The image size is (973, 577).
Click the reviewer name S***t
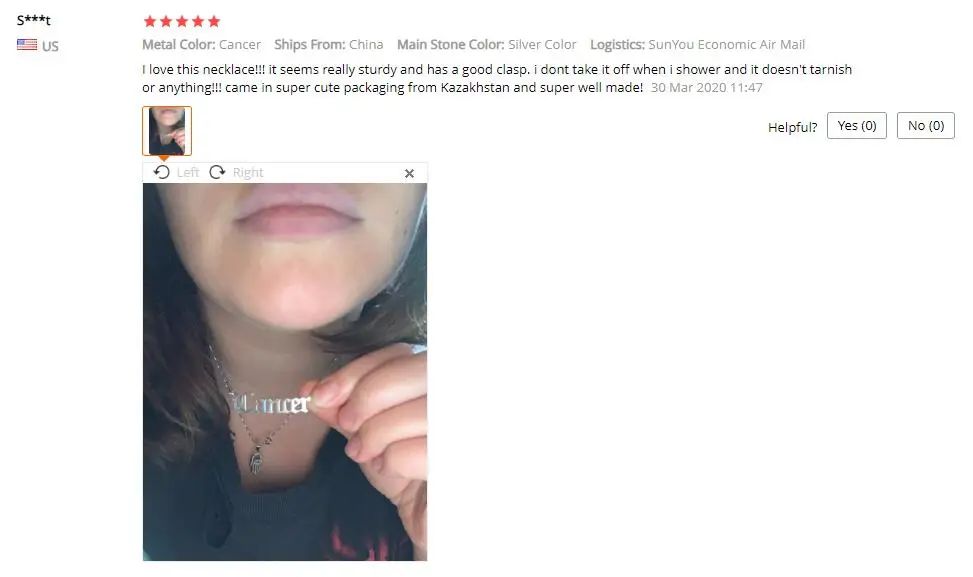pos(34,20)
